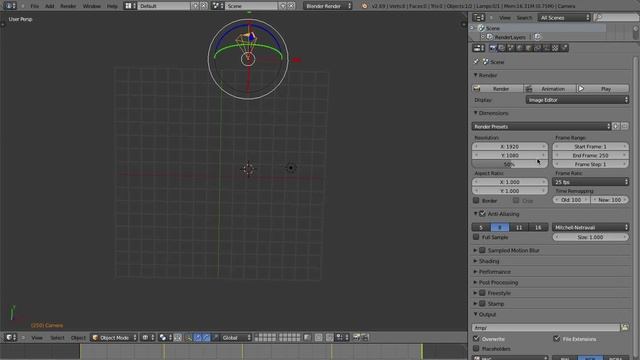Select the Texture properties tab icon
This screenshot has width=640, height=360.
click(x=556, y=48)
